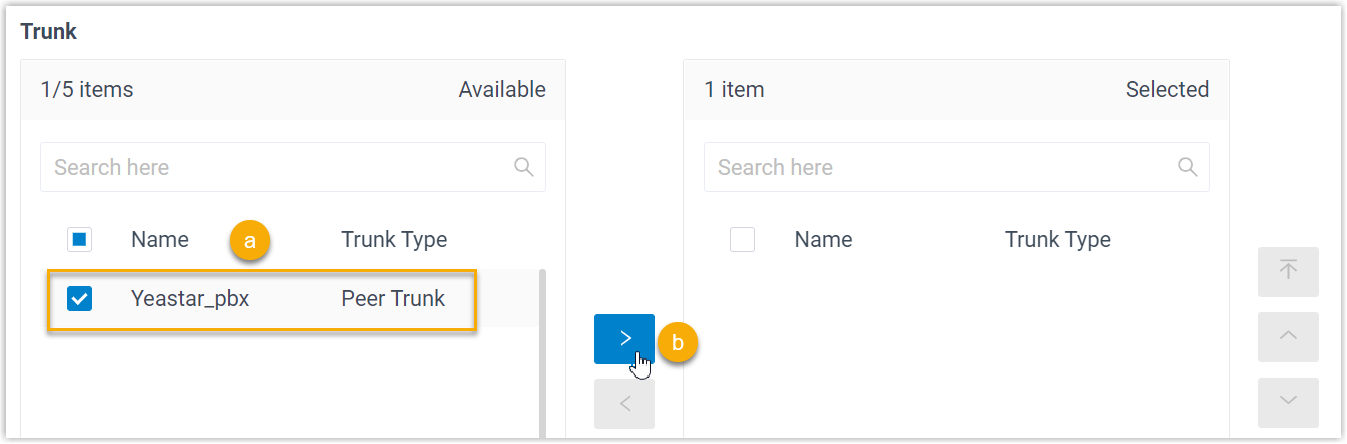This screenshot has width=1347, height=444.
Task: Click the move-to-top arrow button
Action: (1288, 272)
